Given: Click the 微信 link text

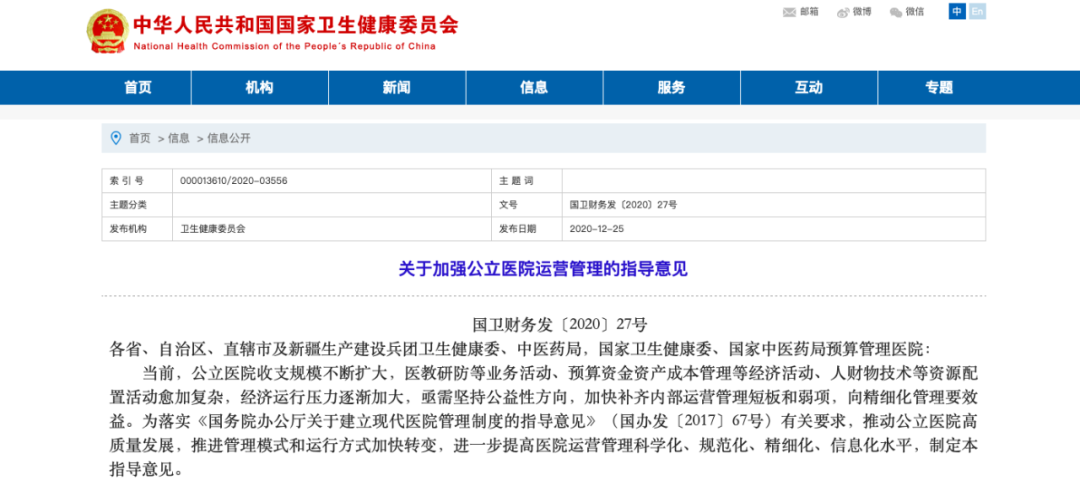Looking at the screenshot, I should 915,12.
